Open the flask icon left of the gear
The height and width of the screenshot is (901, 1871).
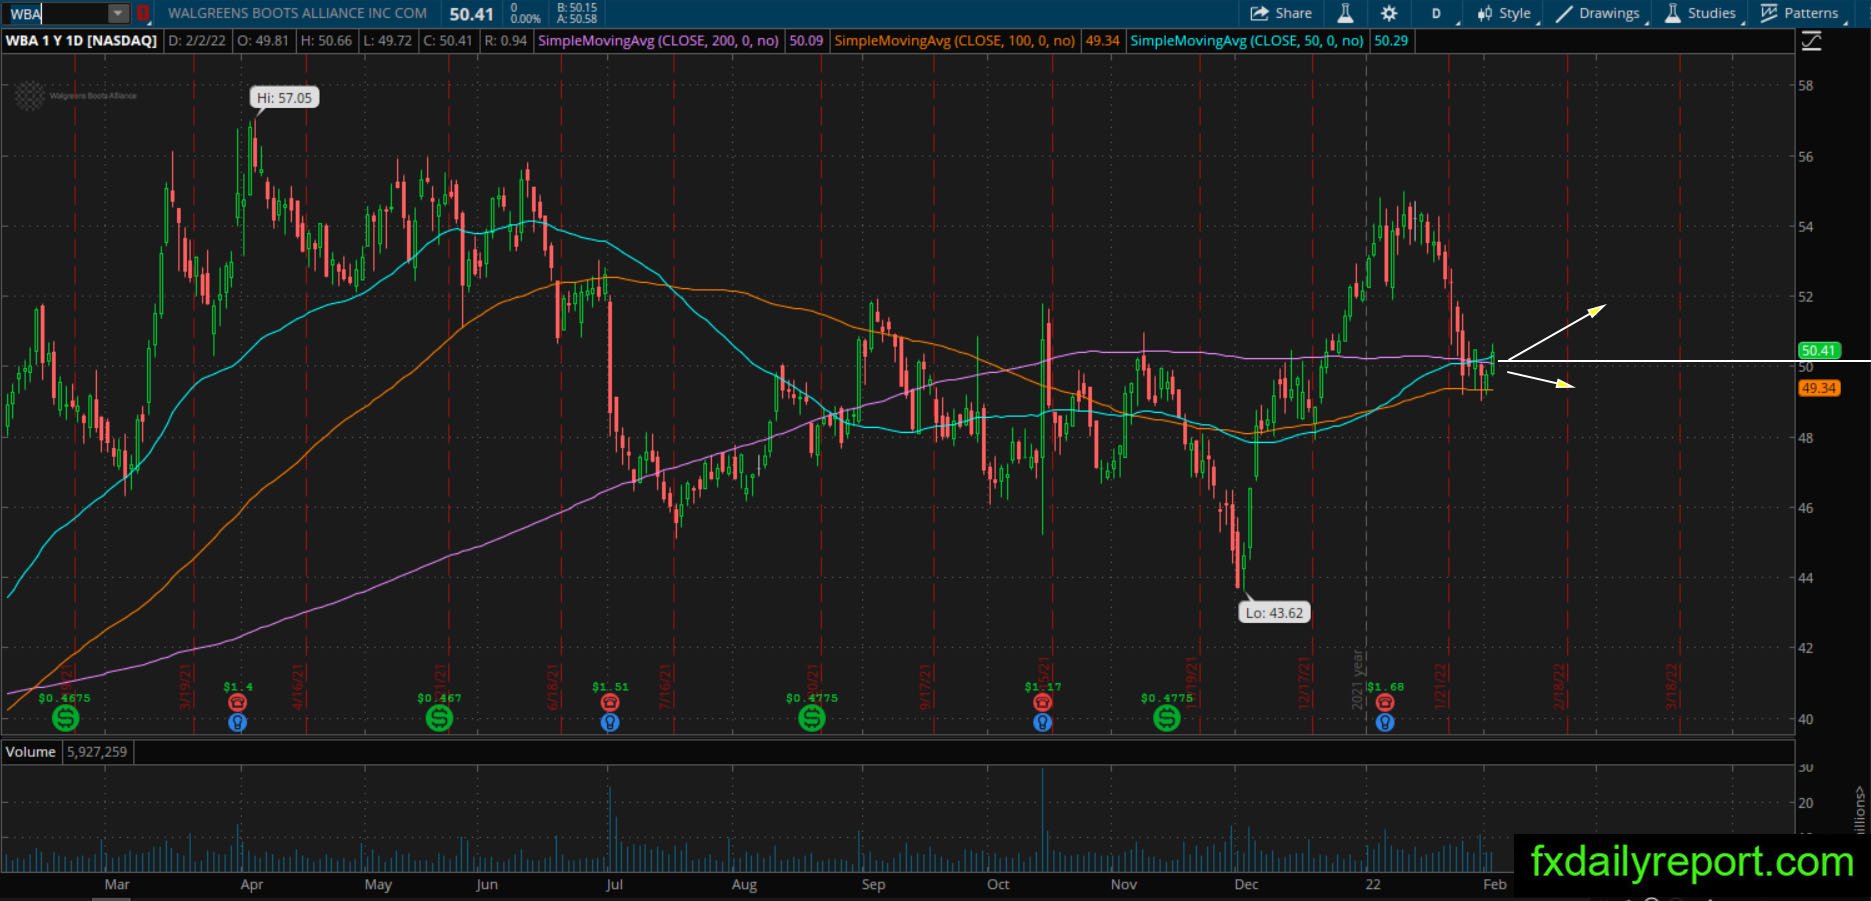pos(1346,13)
